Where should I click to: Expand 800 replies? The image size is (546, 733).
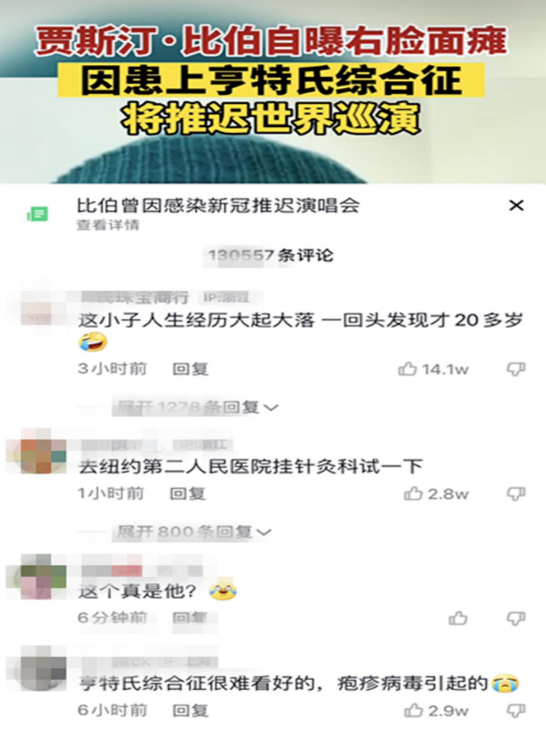194,532
